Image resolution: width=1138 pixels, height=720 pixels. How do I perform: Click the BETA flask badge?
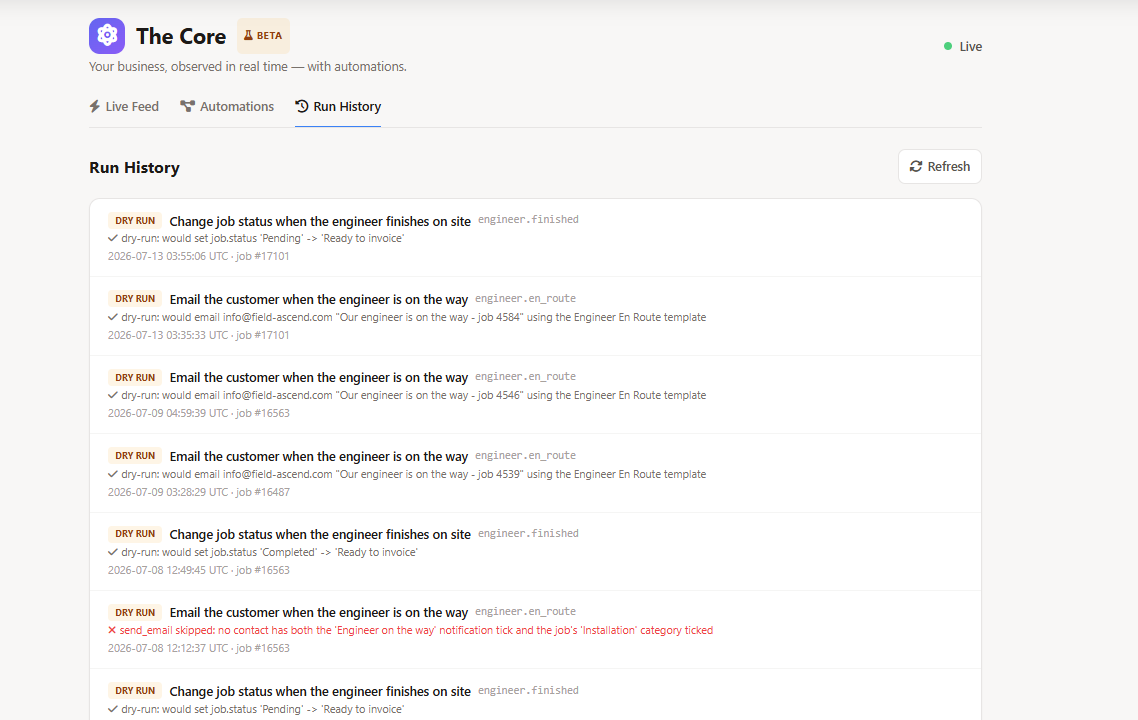point(263,36)
